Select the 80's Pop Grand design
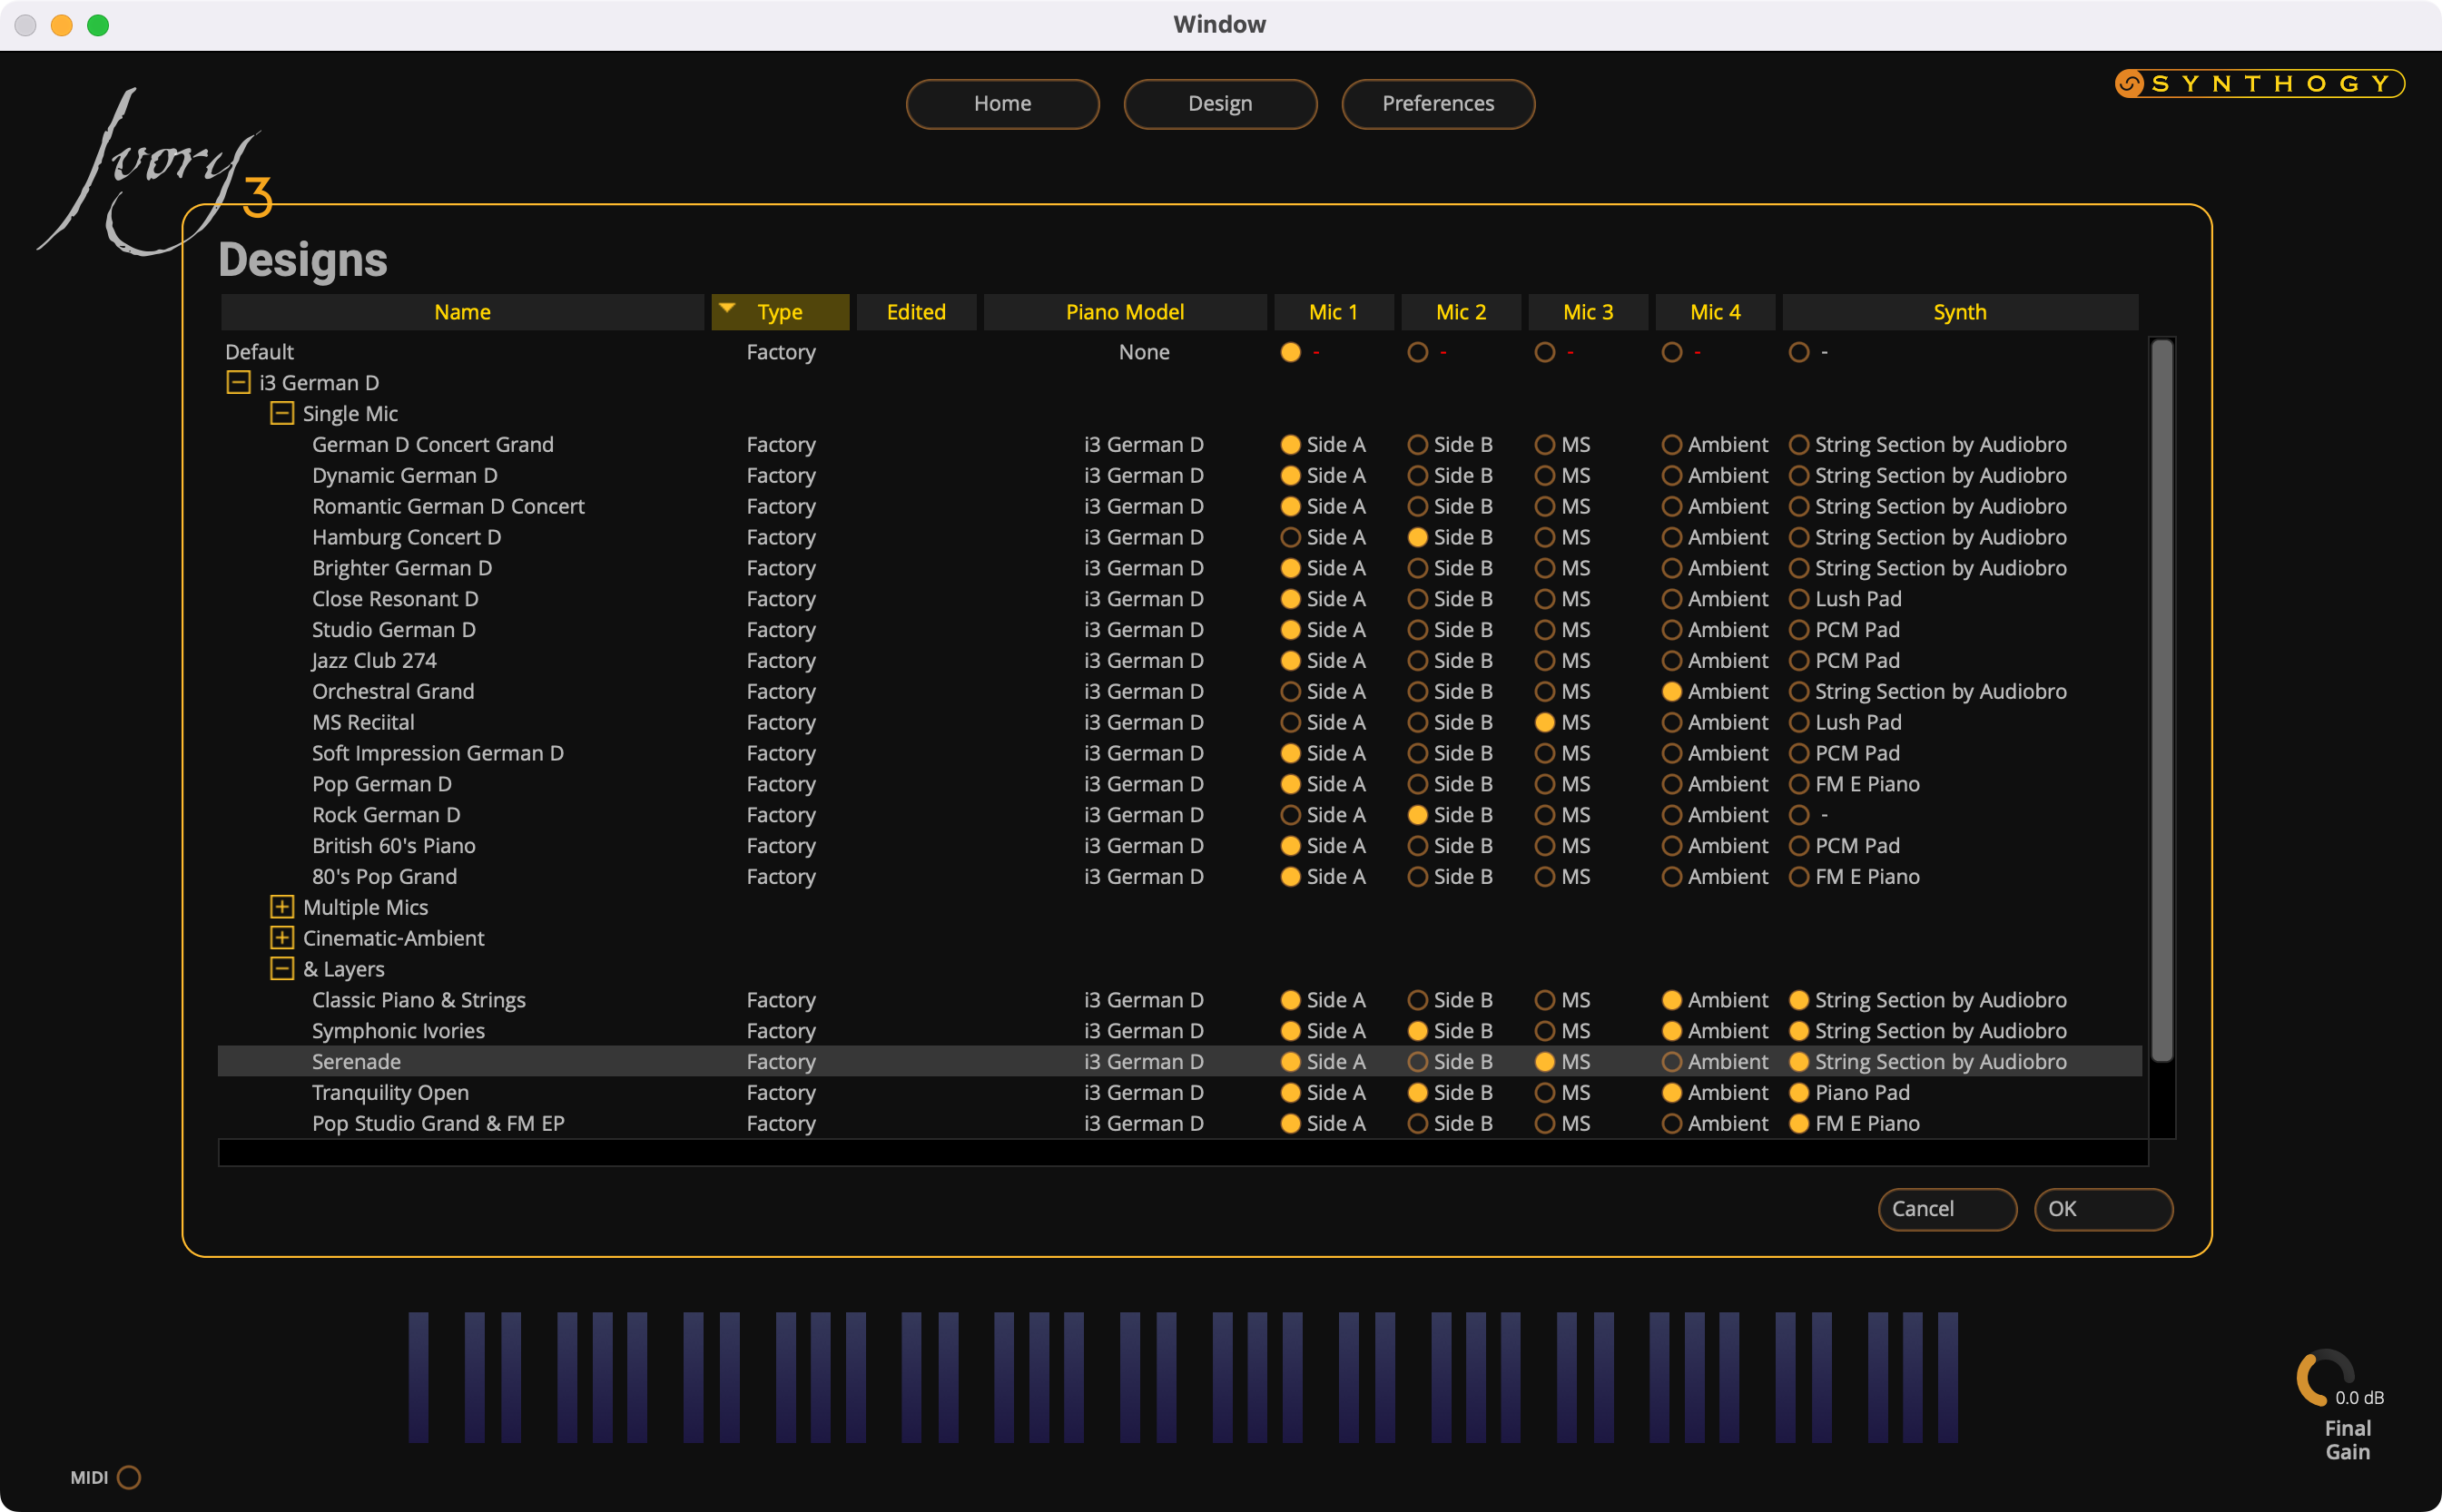 click(x=384, y=876)
